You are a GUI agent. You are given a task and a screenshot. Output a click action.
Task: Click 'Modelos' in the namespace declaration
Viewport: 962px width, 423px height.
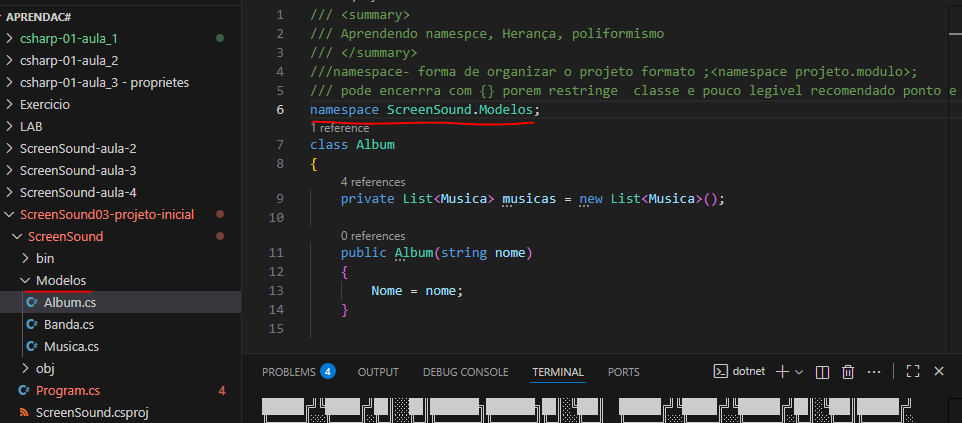tap(506, 111)
